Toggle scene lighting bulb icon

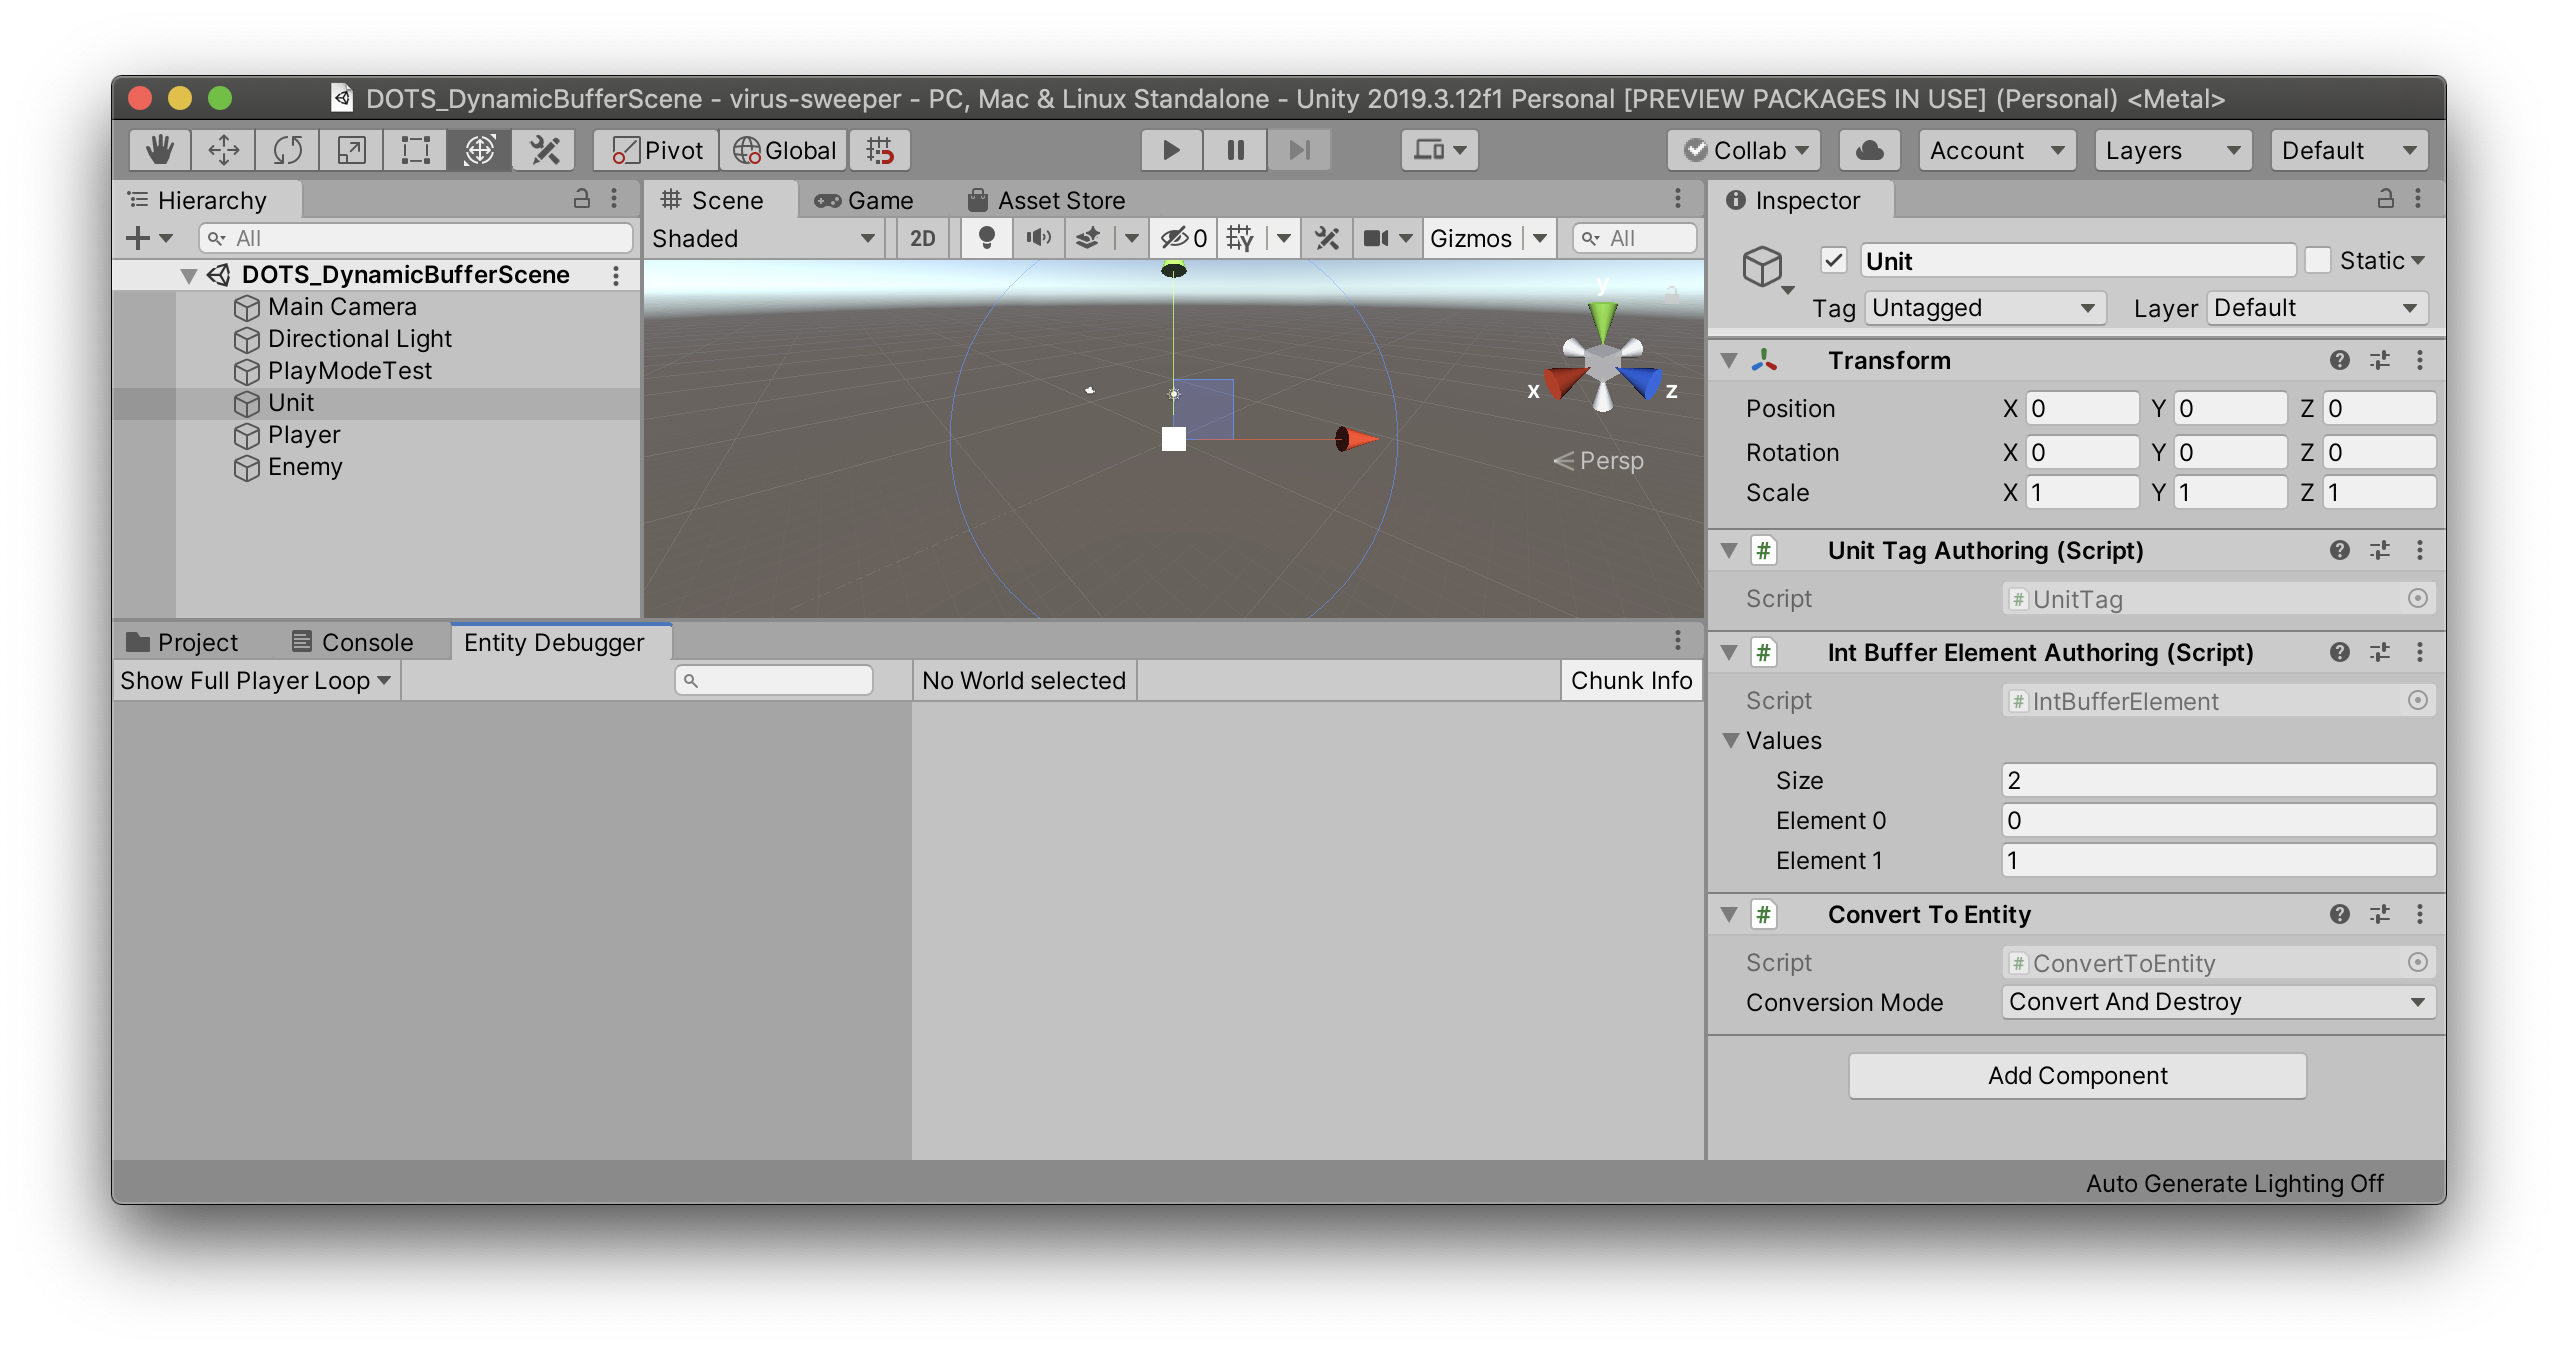pos(986,238)
